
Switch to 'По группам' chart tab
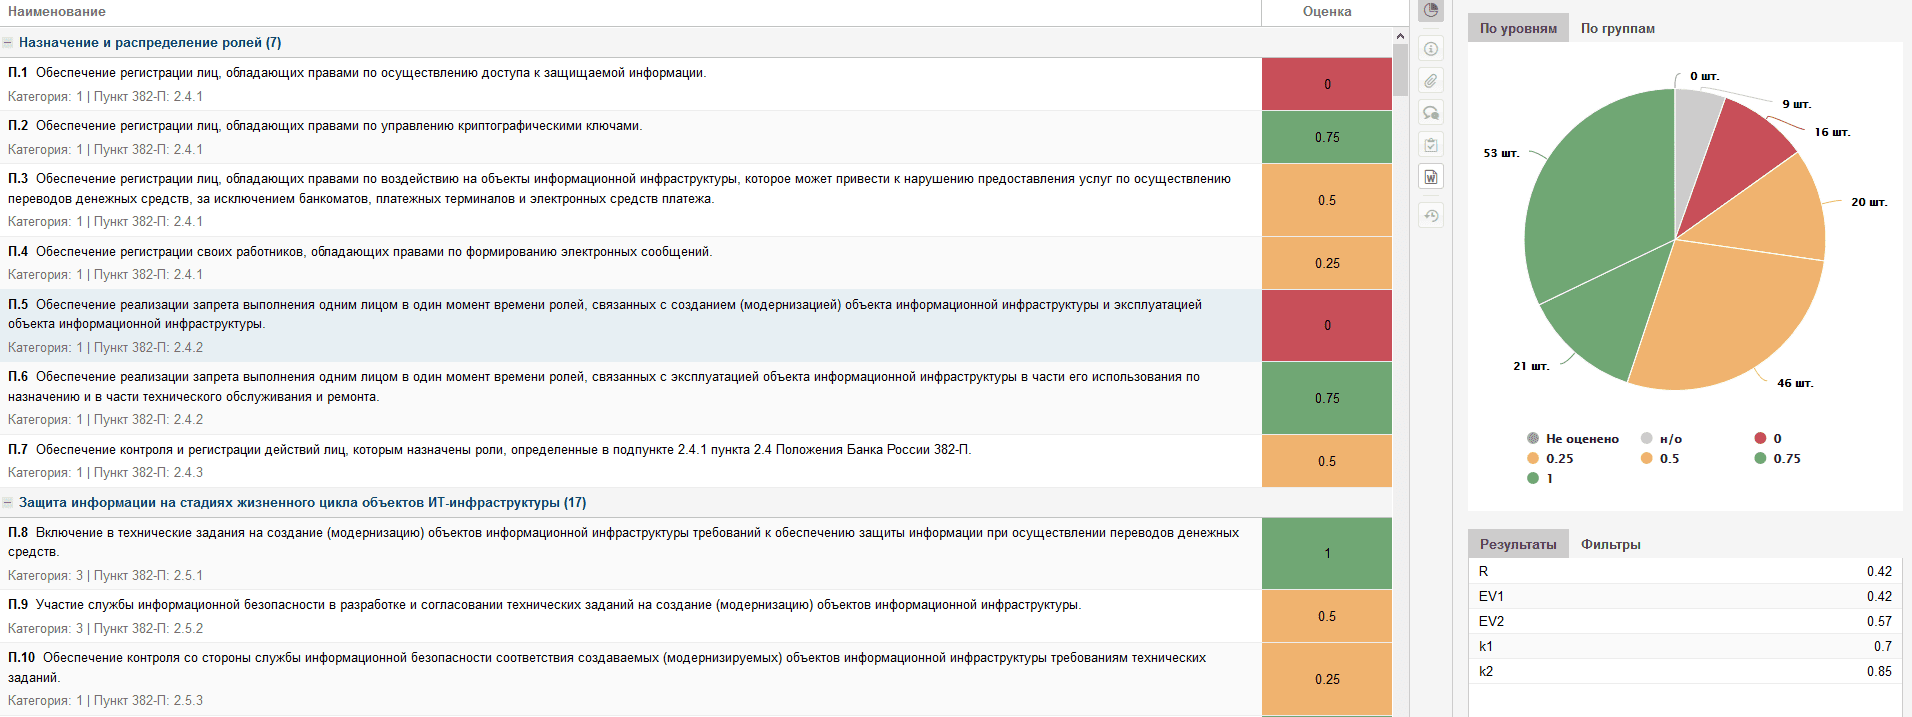[x=1617, y=29]
